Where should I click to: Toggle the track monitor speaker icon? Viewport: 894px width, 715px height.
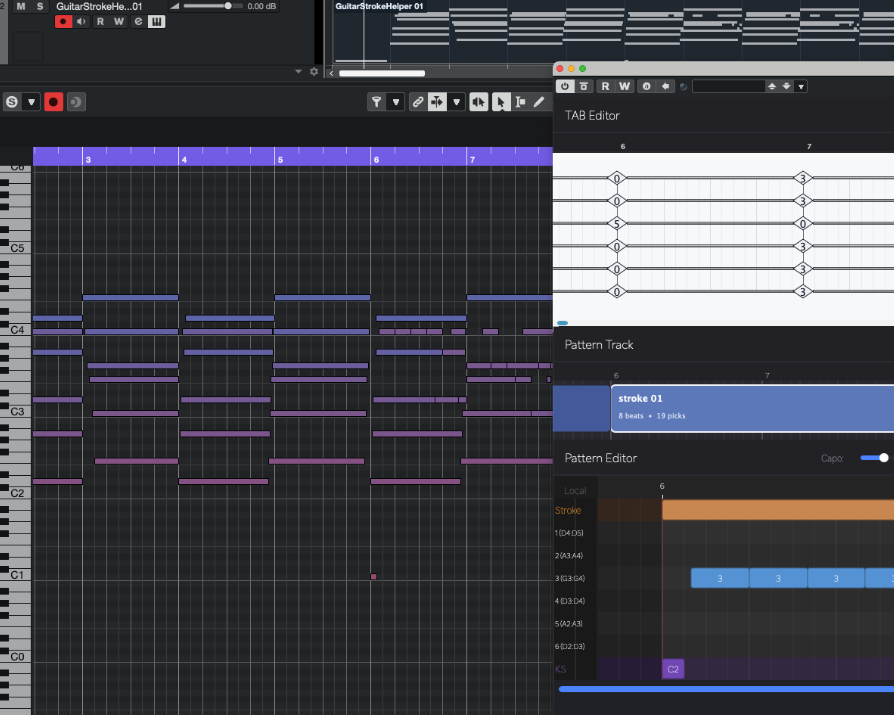pos(82,22)
